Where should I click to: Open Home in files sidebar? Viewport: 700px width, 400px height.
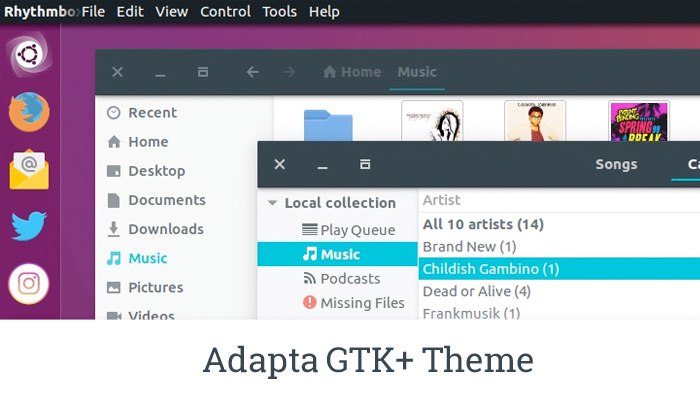point(138,142)
